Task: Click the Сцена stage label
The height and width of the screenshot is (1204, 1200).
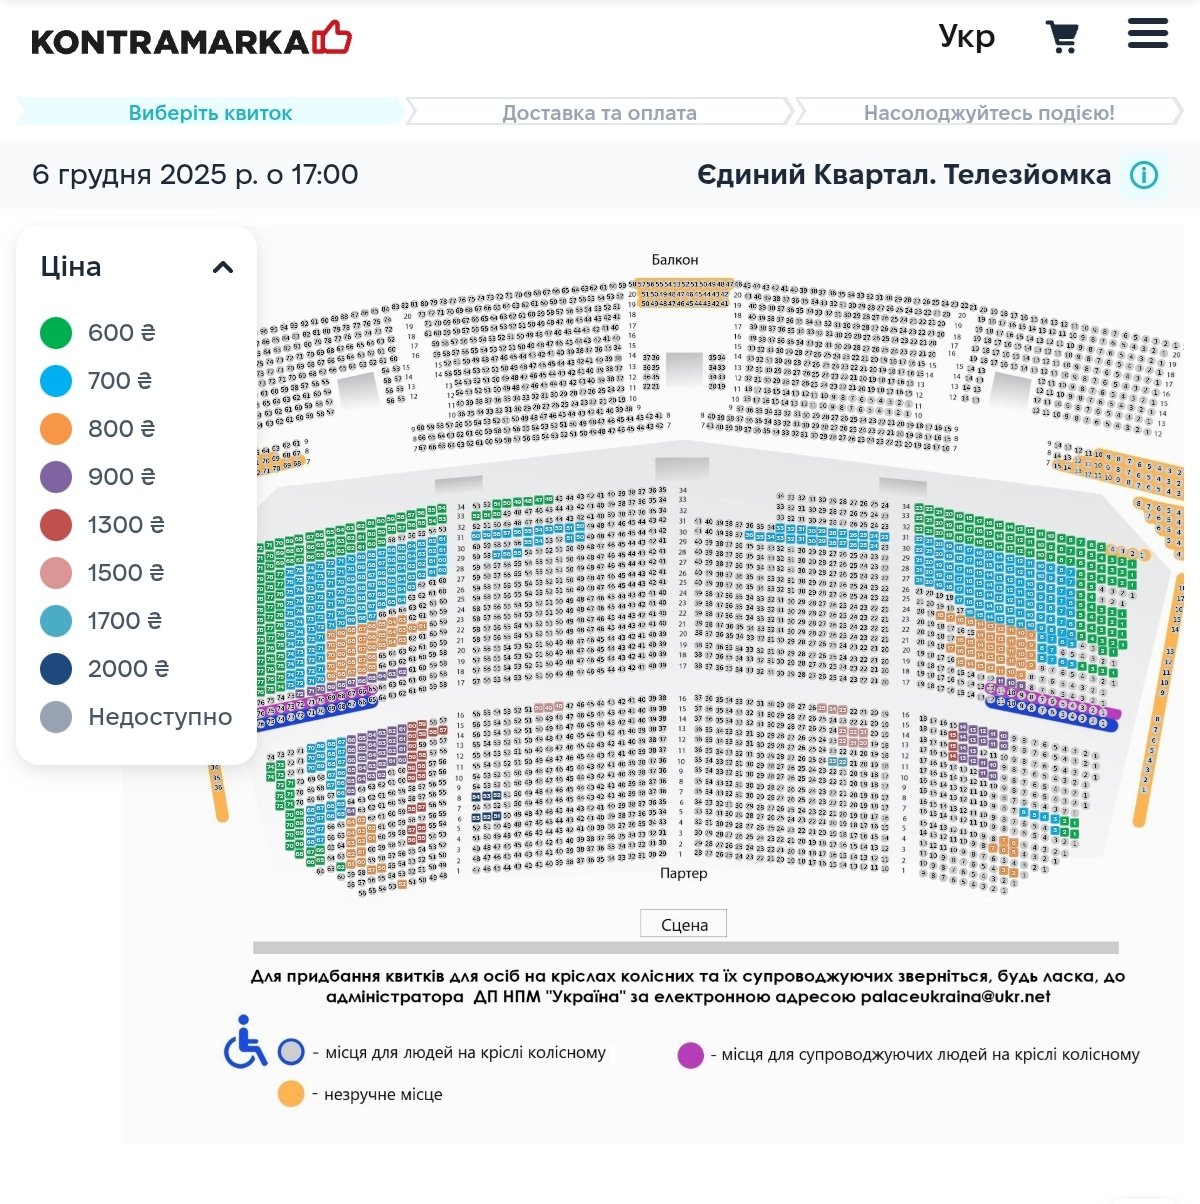Action: (x=684, y=925)
